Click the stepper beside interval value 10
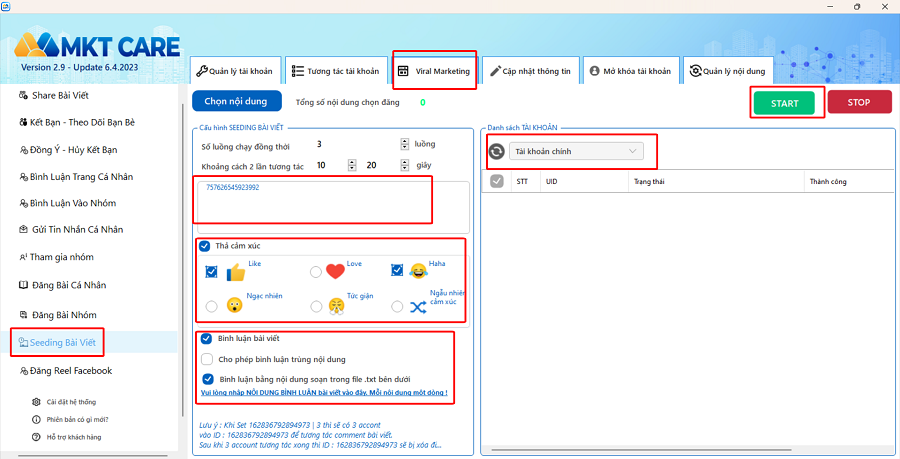The height and width of the screenshot is (459, 900). tap(352, 165)
